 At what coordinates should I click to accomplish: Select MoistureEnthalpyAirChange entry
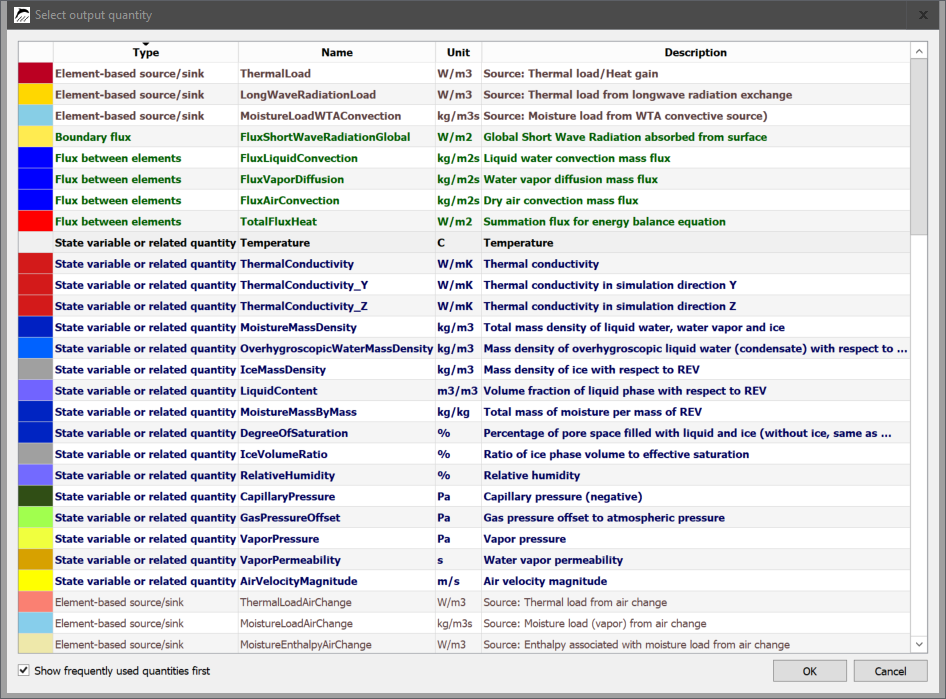(x=337, y=644)
